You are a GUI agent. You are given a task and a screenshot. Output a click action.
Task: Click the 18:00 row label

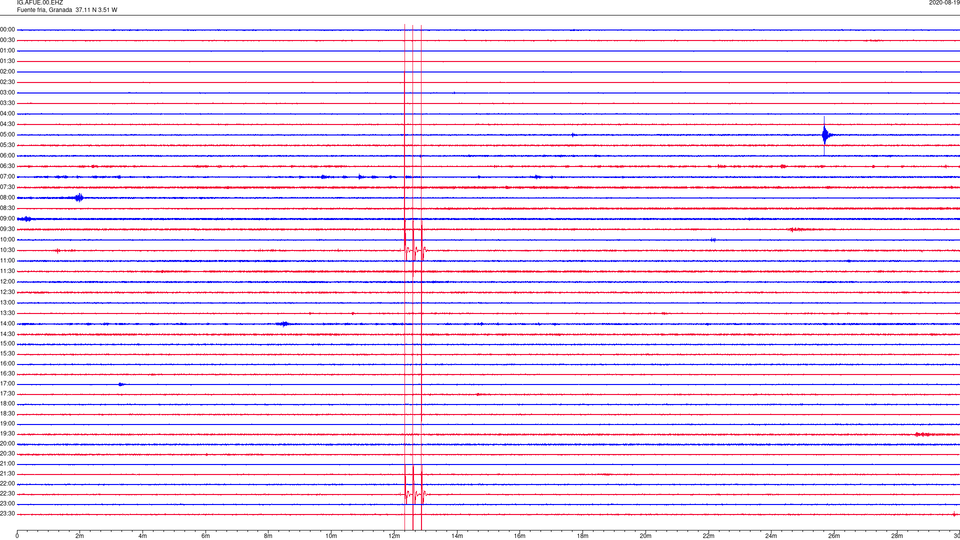7,404
